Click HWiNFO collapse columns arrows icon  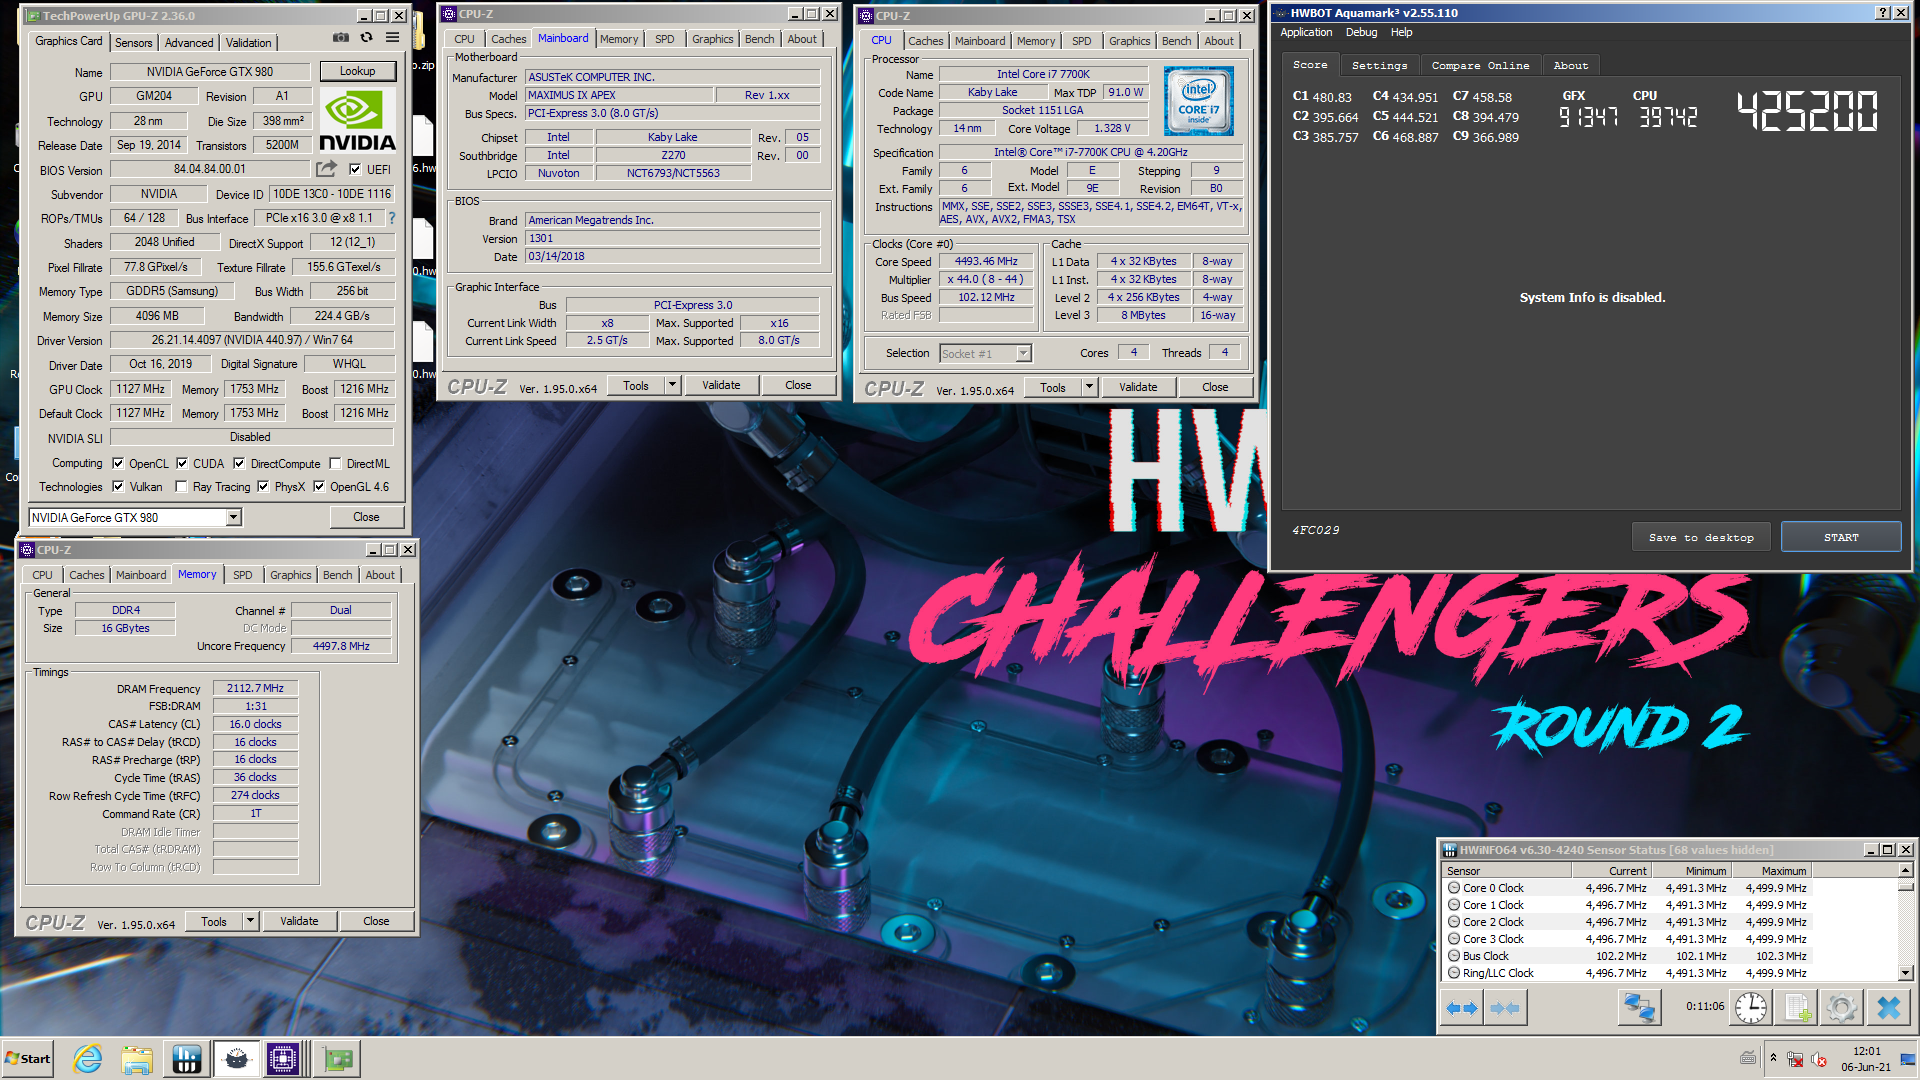[1504, 1008]
